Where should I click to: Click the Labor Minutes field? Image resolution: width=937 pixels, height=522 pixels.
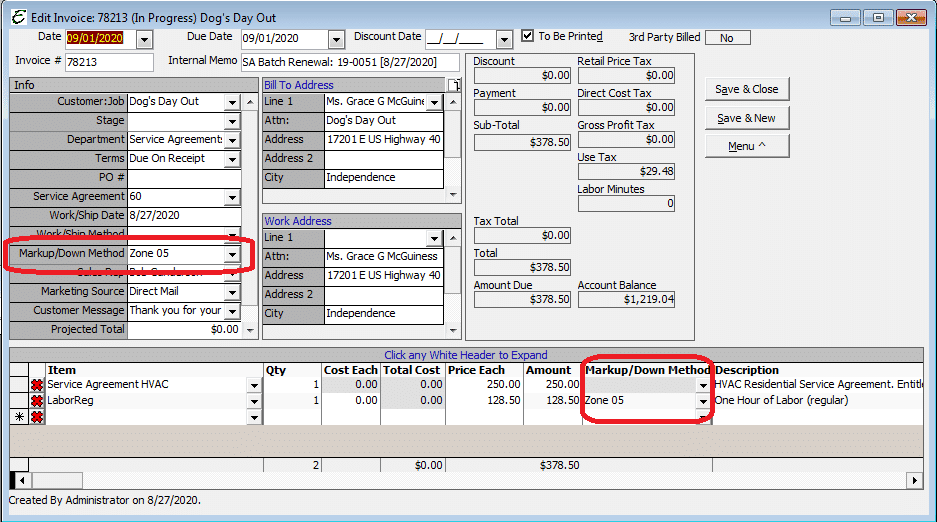pos(626,204)
